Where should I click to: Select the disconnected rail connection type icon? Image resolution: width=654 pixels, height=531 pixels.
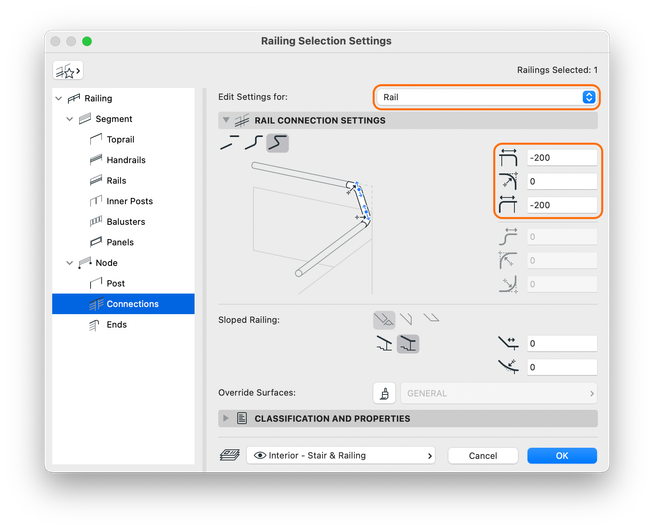(x=230, y=143)
